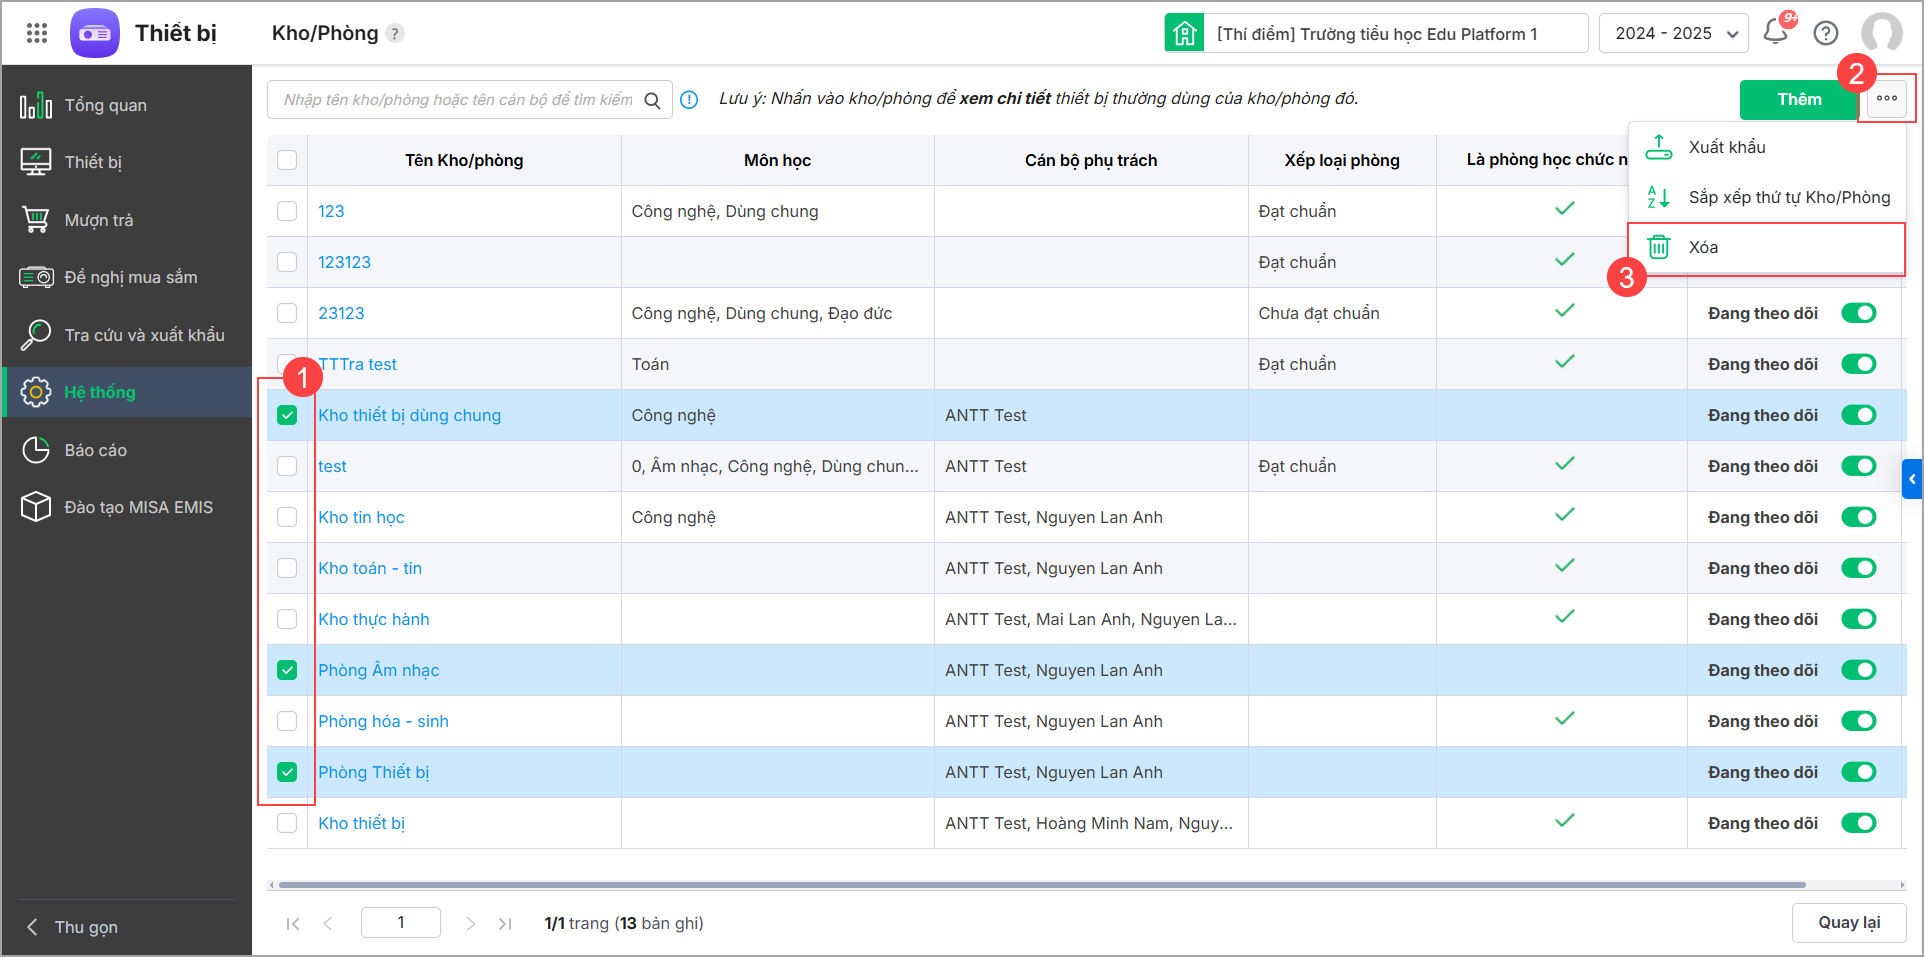The height and width of the screenshot is (957, 1924).
Task: Expand the 2024 - 2025 school year dropdown
Action: click(x=1673, y=33)
